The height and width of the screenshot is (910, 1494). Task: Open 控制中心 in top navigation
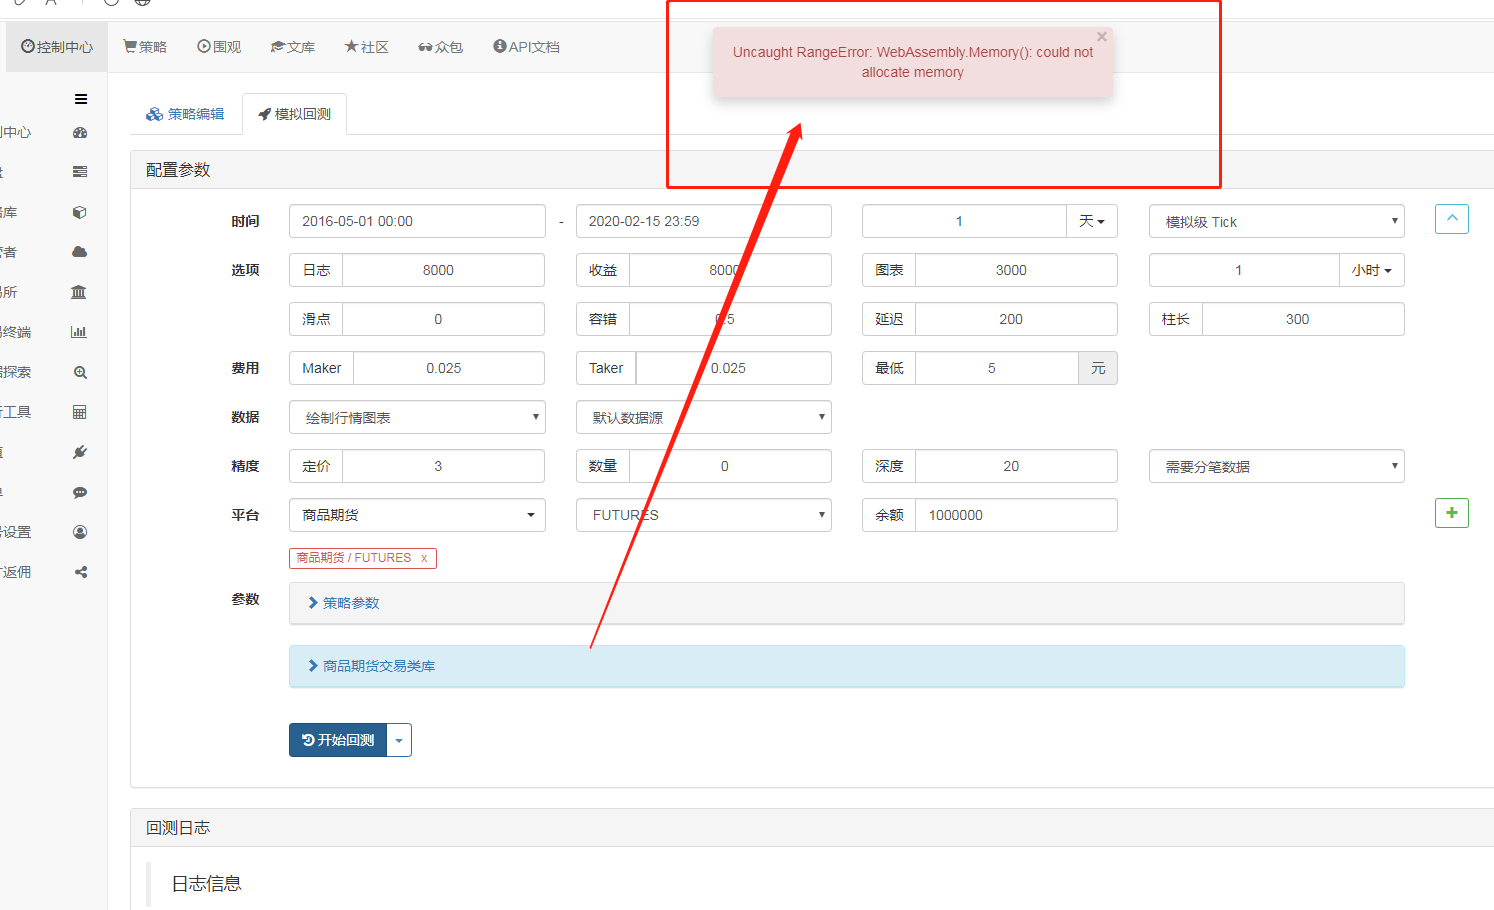click(x=57, y=47)
